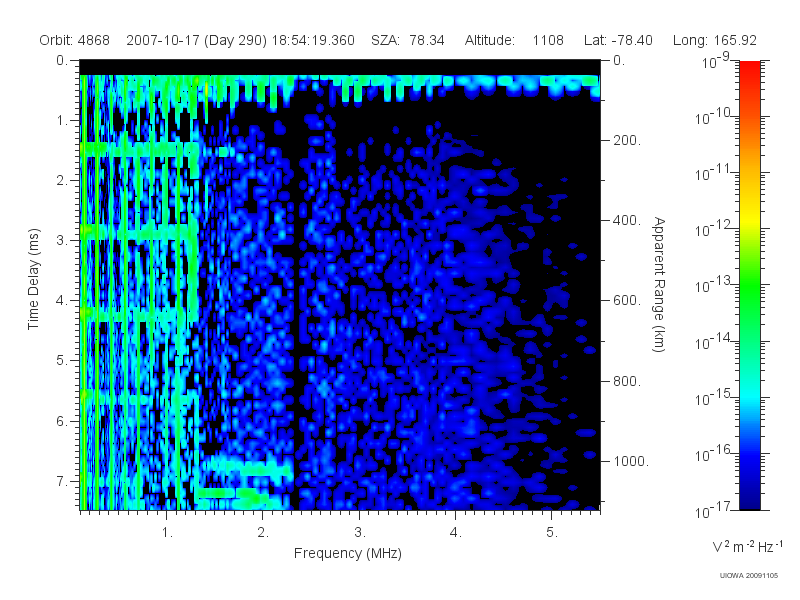Click frequency axis tick label '4.'

click(x=456, y=533)
